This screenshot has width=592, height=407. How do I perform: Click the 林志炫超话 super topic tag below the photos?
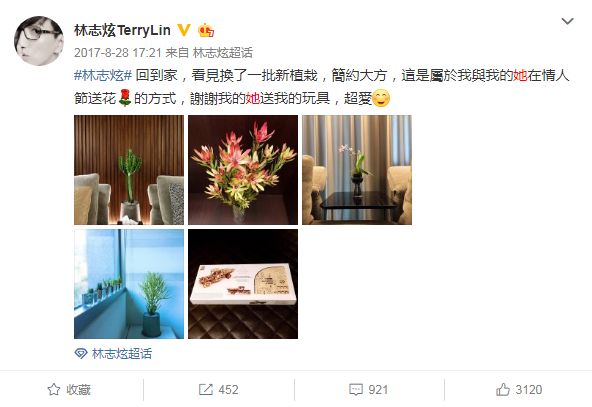pos(122,354)
